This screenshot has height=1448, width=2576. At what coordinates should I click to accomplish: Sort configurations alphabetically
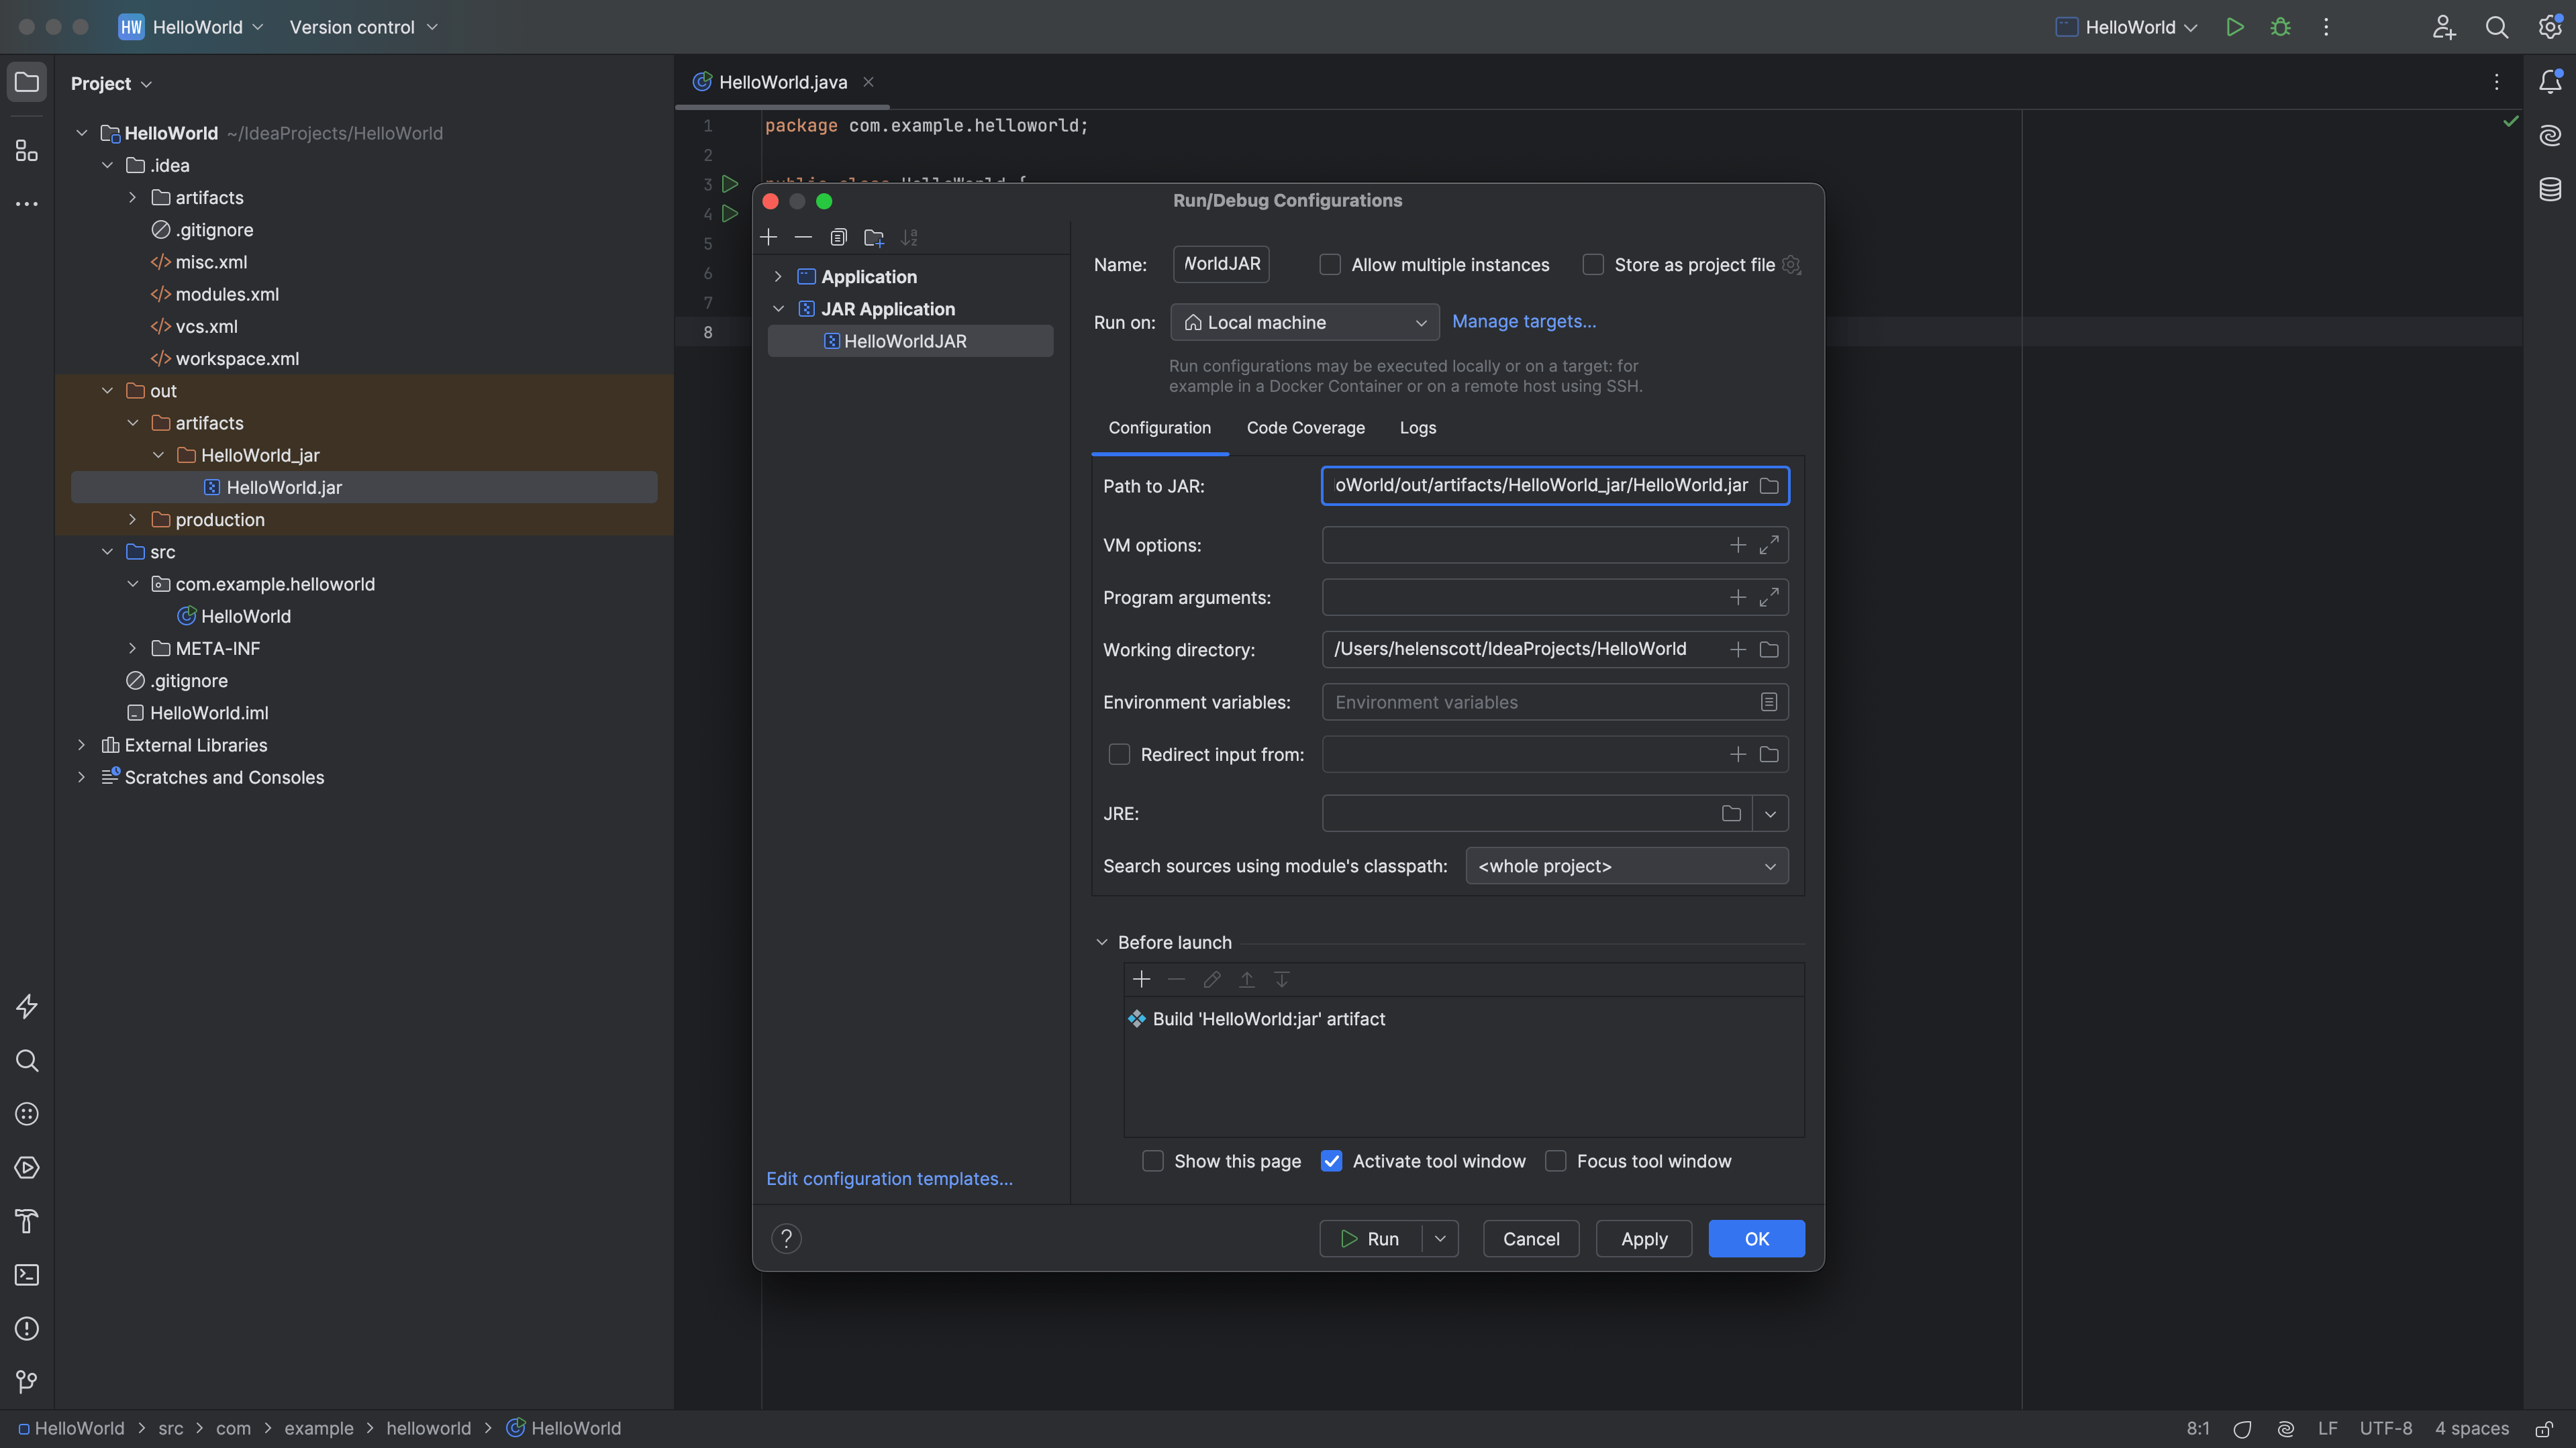coord(910,237)
